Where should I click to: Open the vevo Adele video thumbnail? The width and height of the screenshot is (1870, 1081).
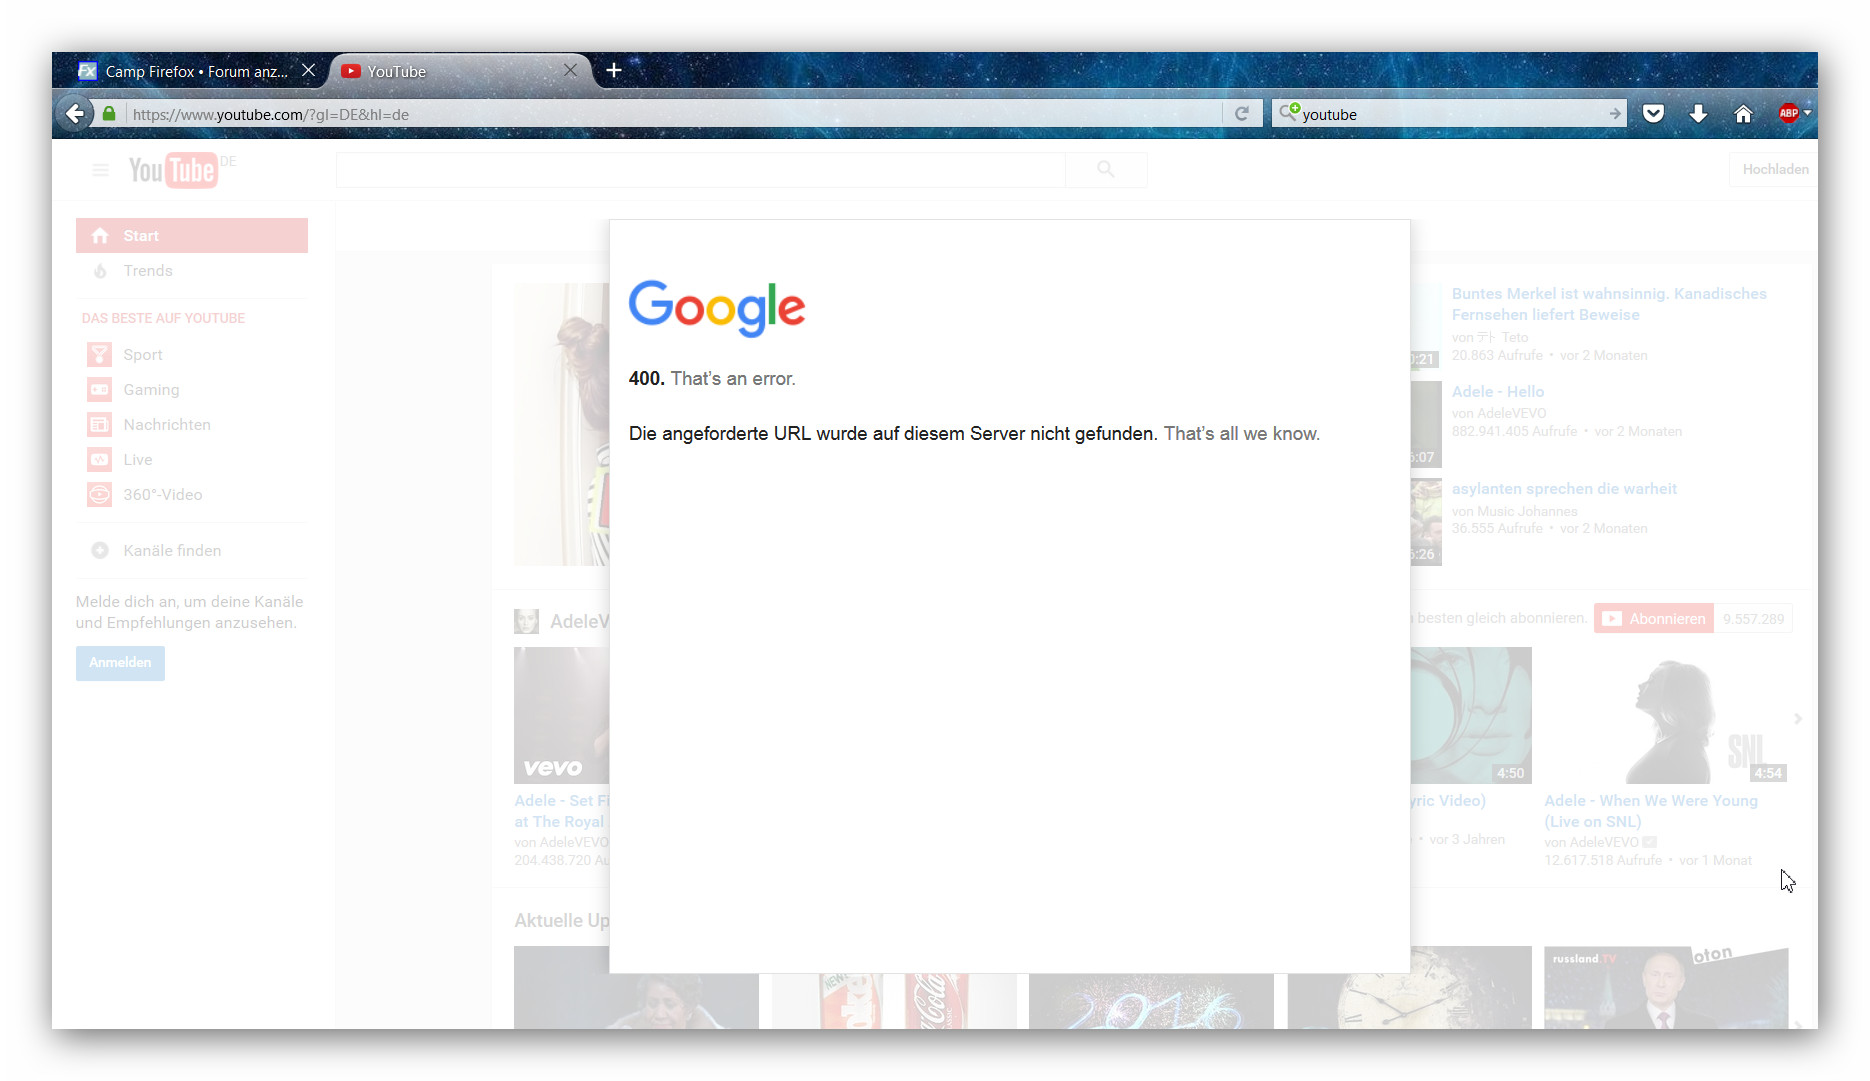pyautogui.click(x=561, y=715)
